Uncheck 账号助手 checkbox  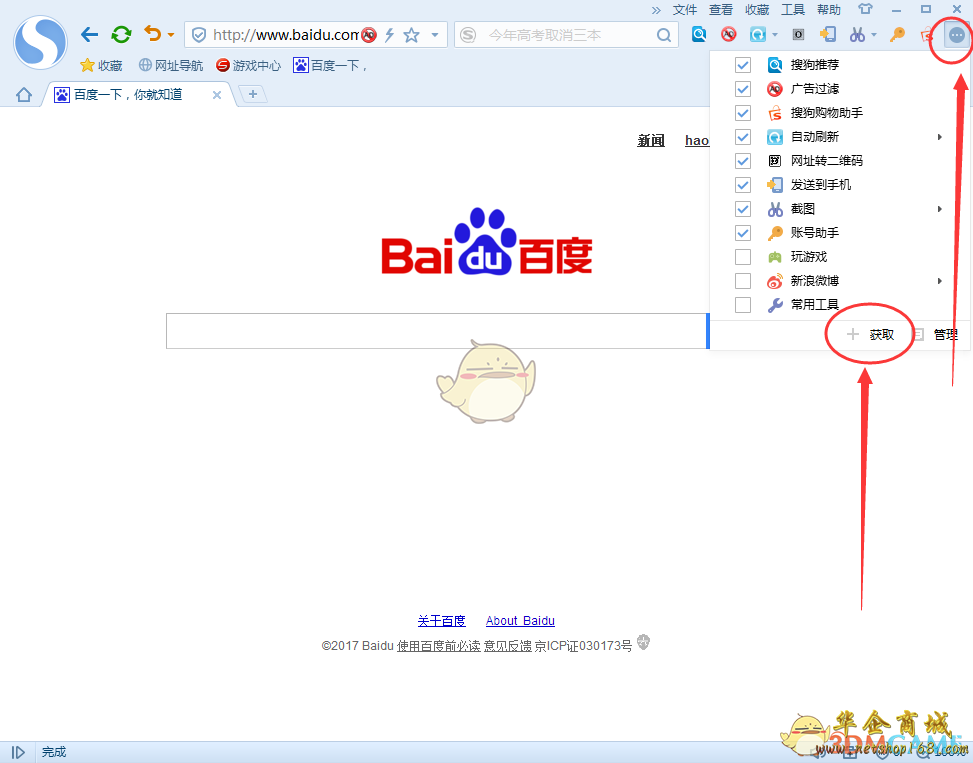(743, 233)
